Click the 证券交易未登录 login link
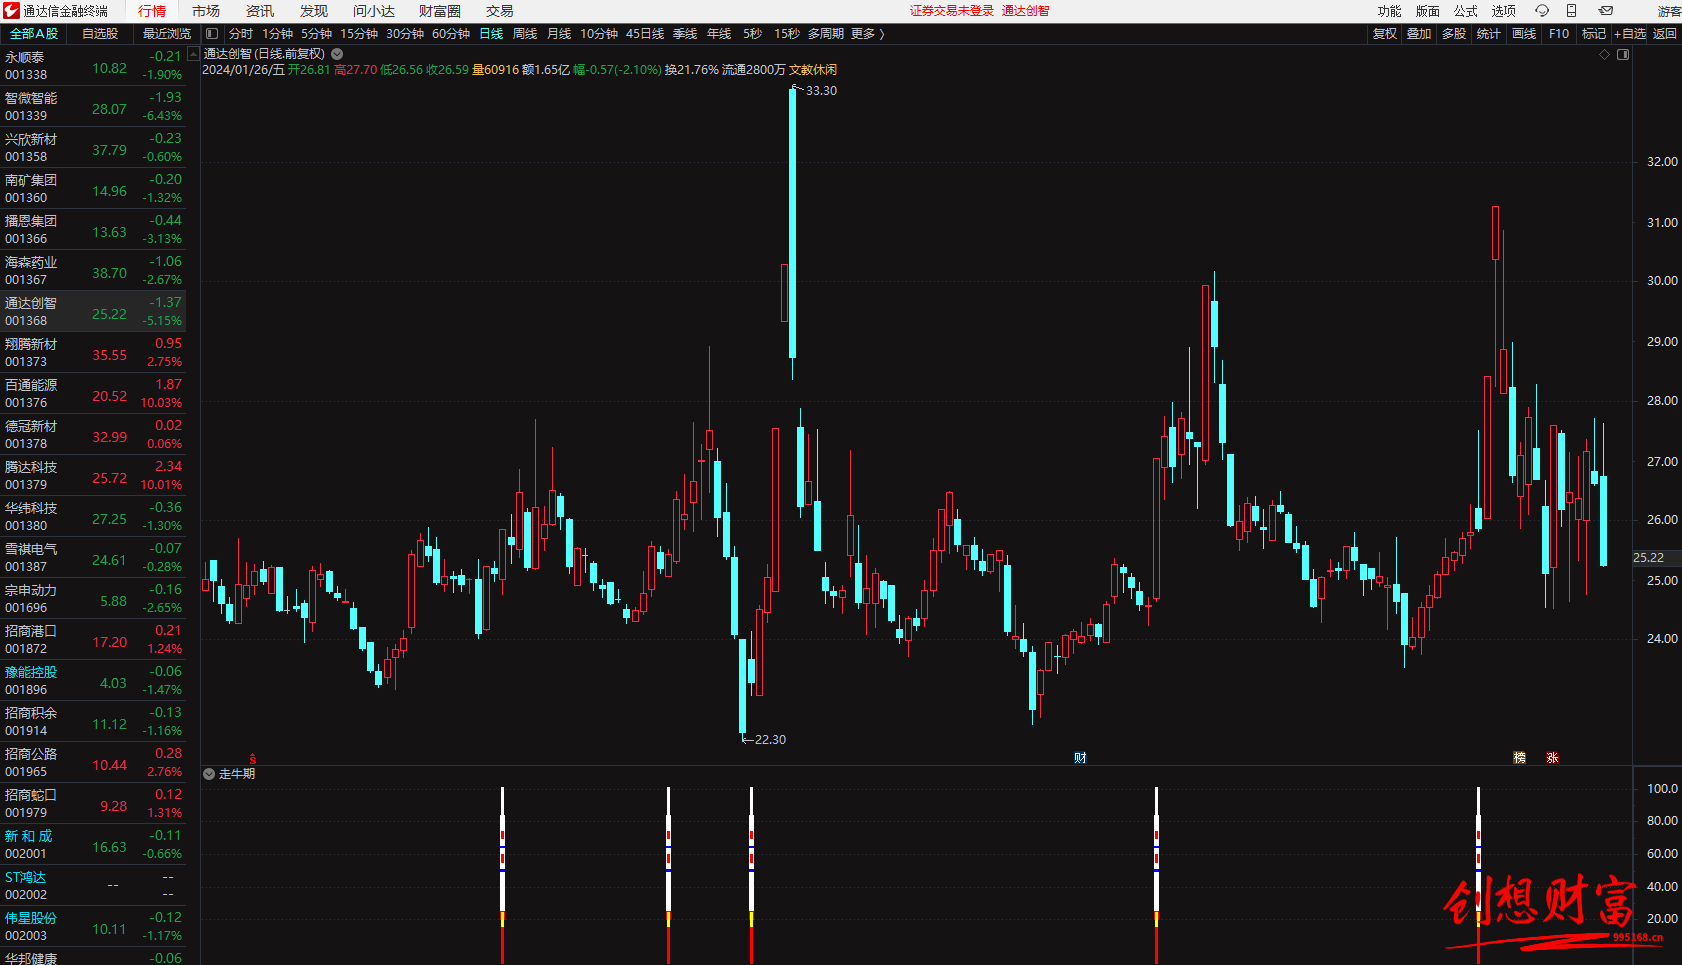The height and width of the screenshot is (965, 1682). click(x=952, y=11)
